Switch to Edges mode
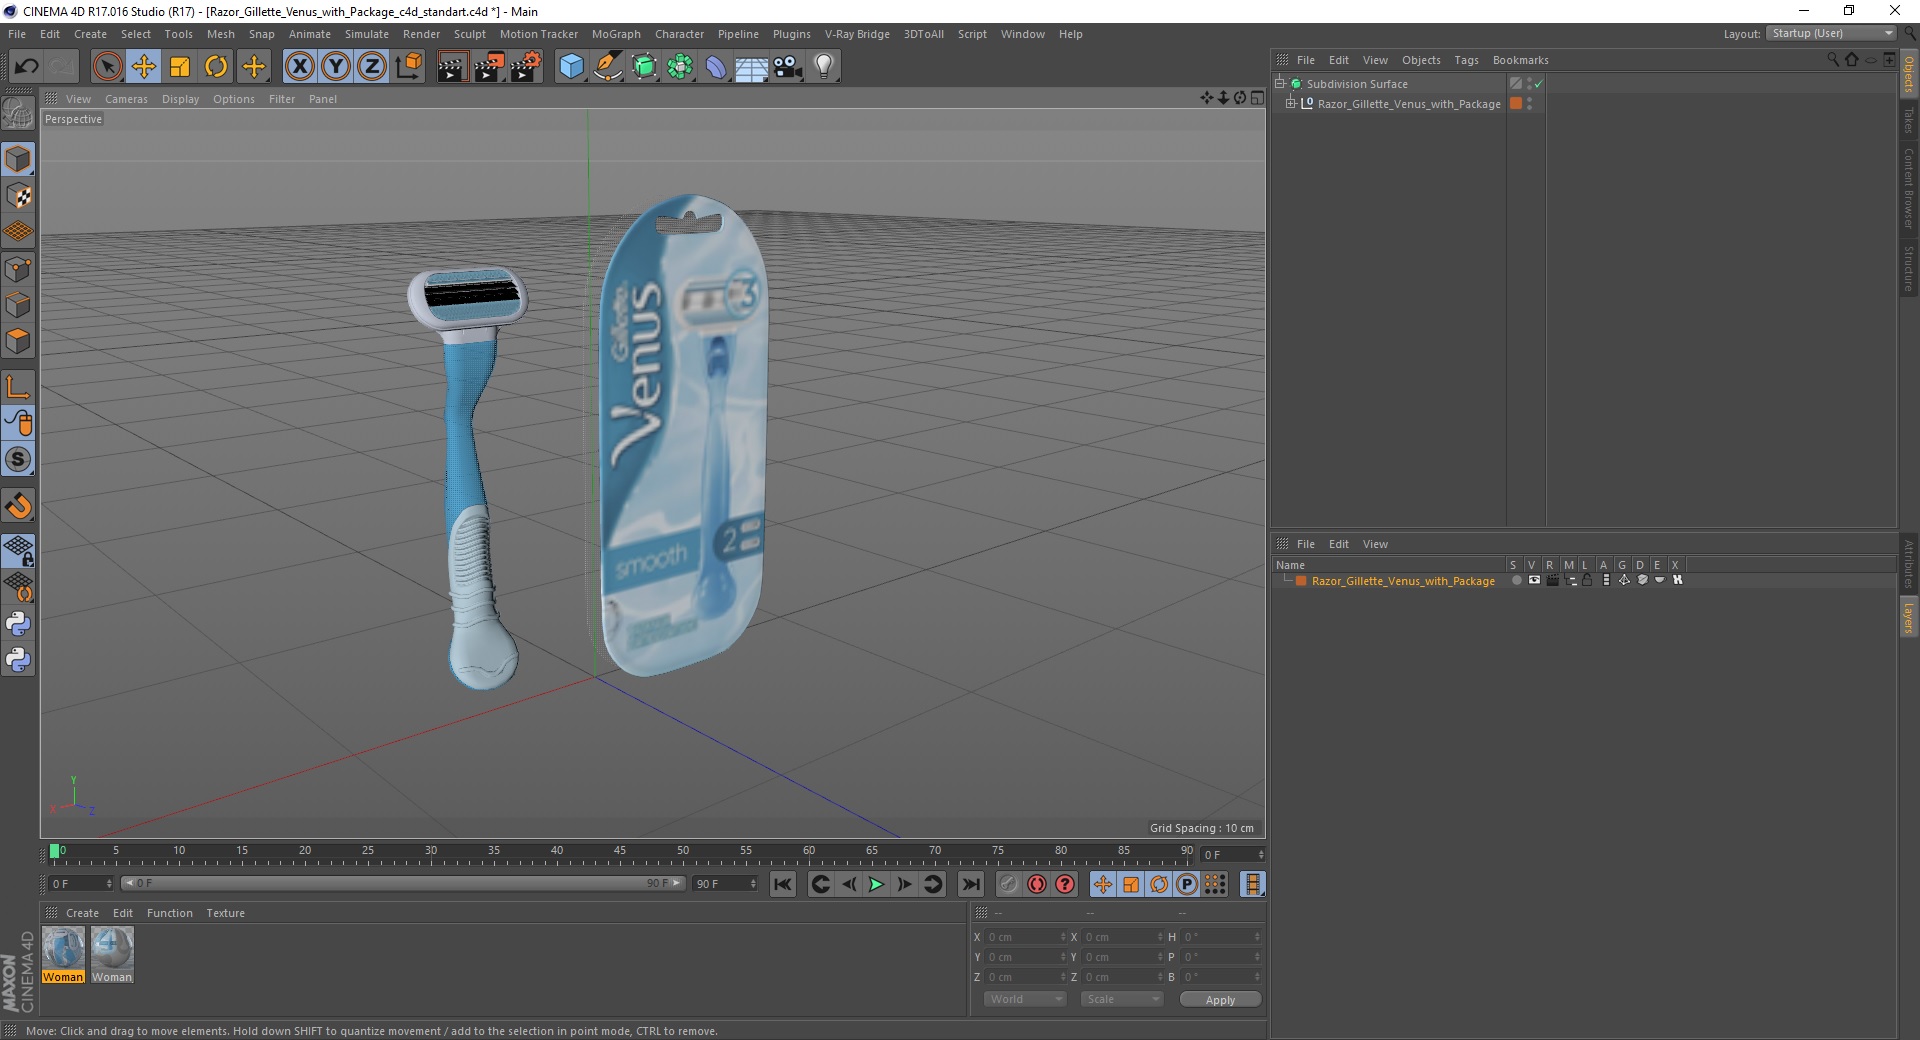 [x=18, y=305]
